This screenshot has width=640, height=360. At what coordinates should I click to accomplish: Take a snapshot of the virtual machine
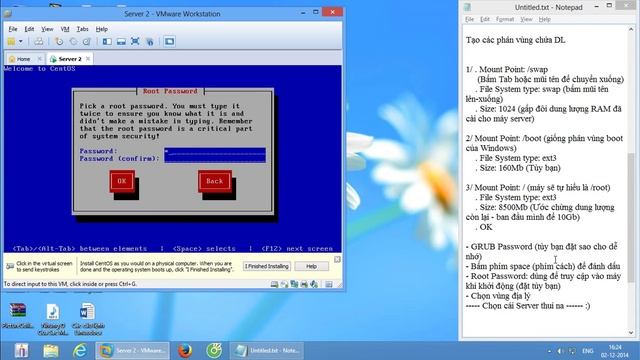point(59,41)
